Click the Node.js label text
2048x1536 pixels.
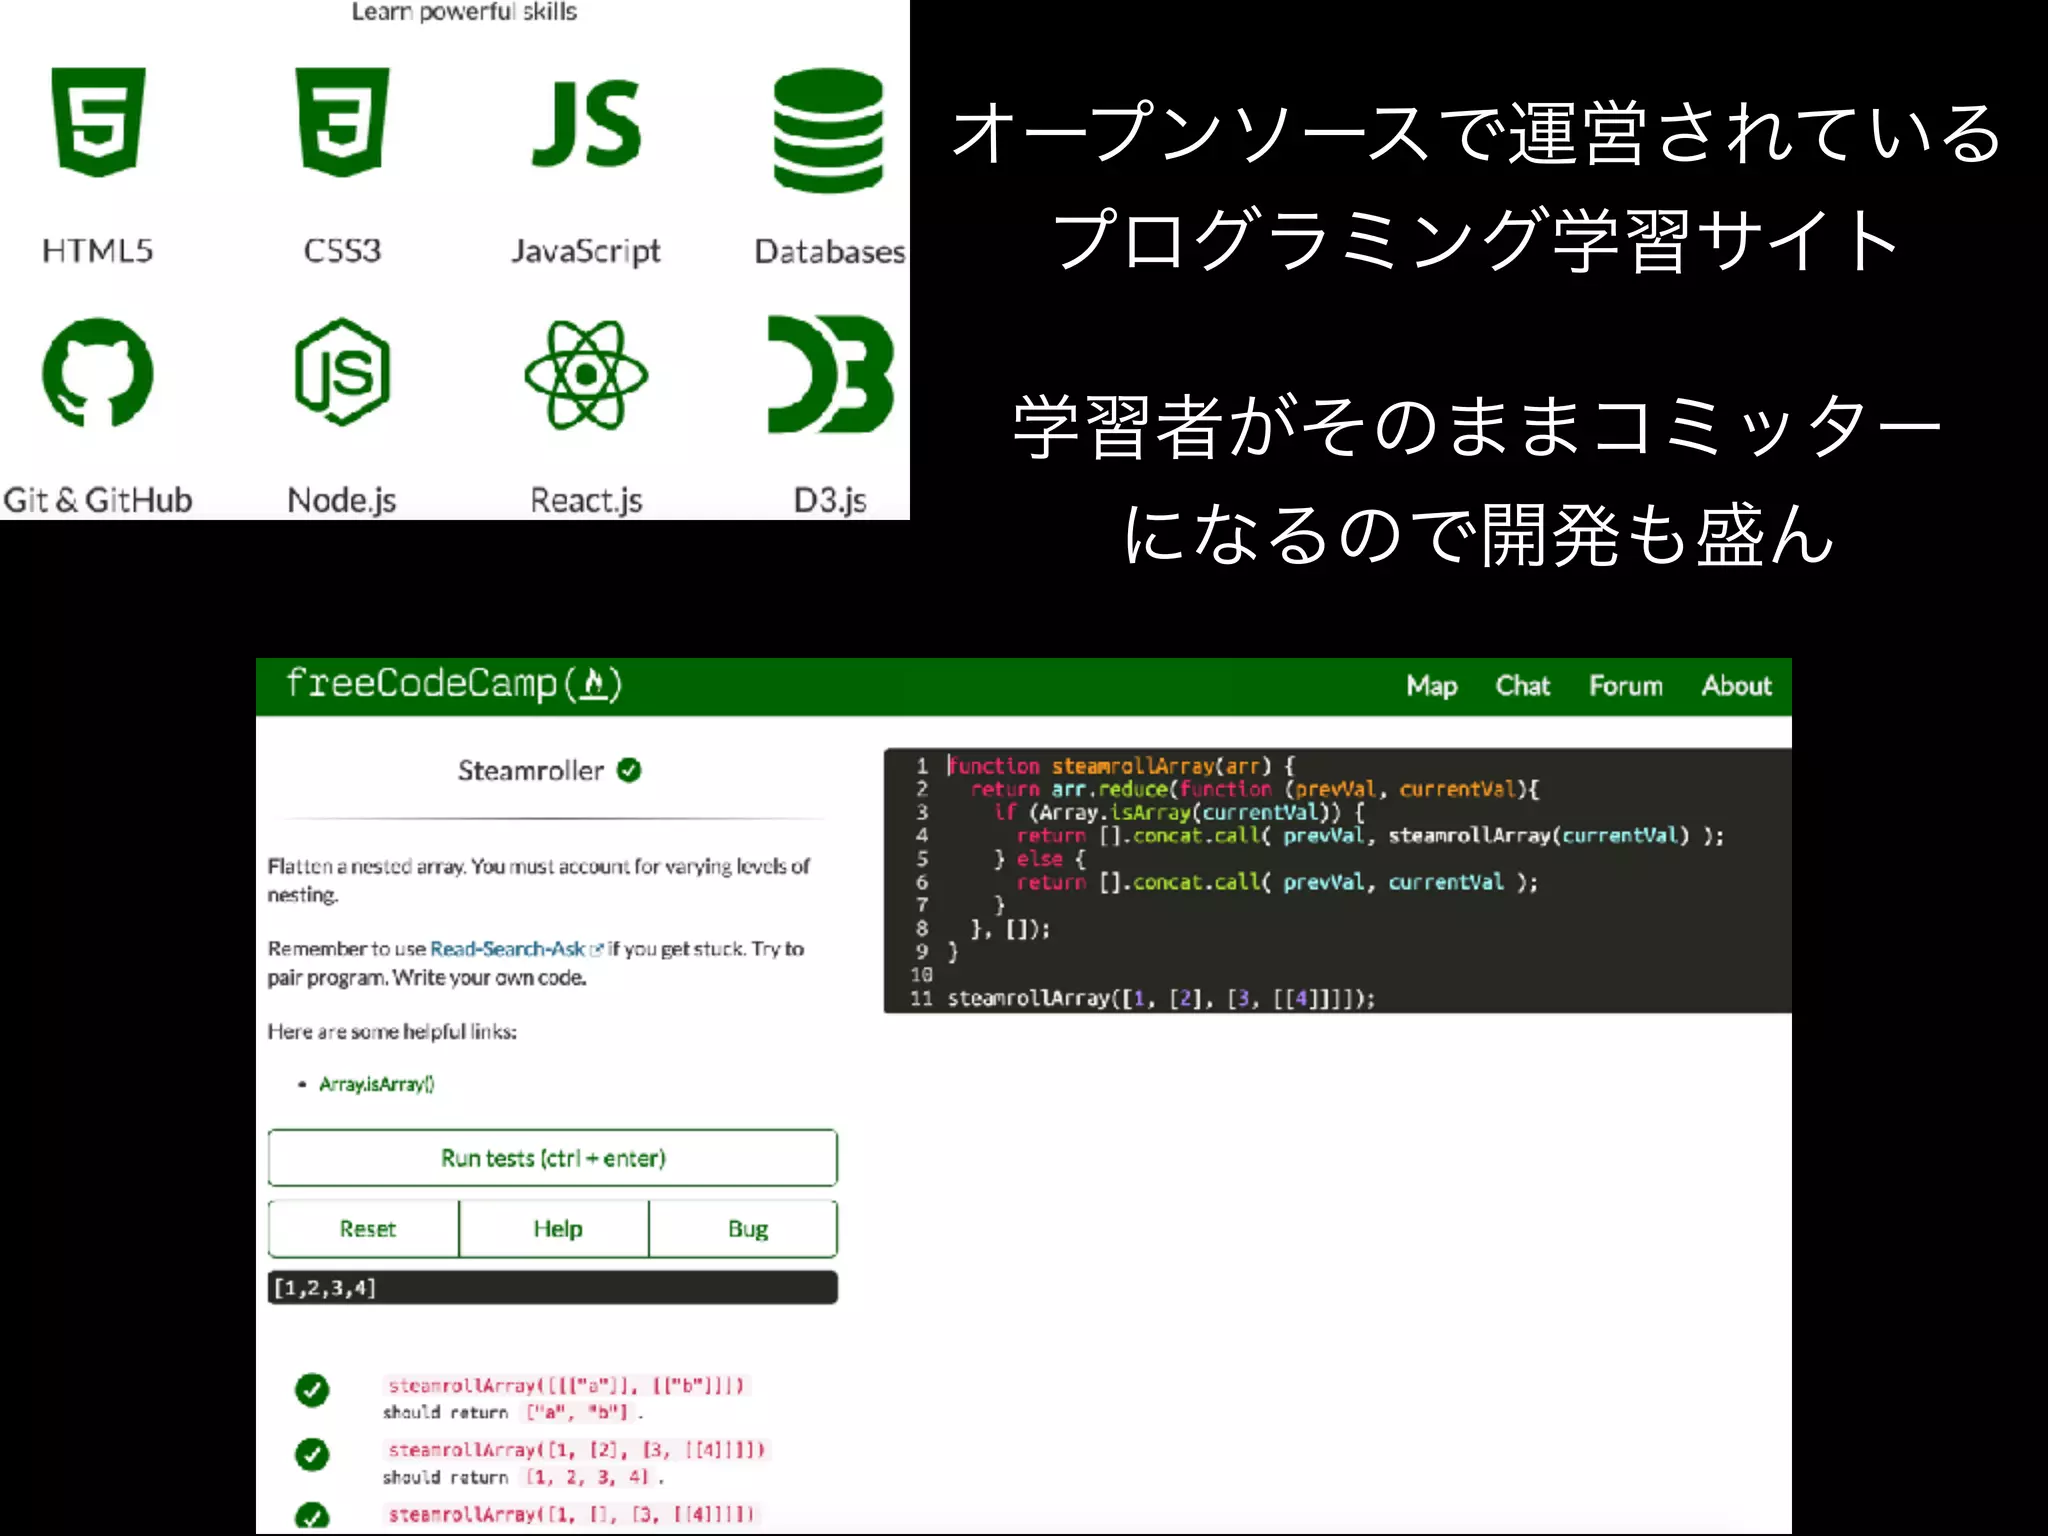click(342, 500)
